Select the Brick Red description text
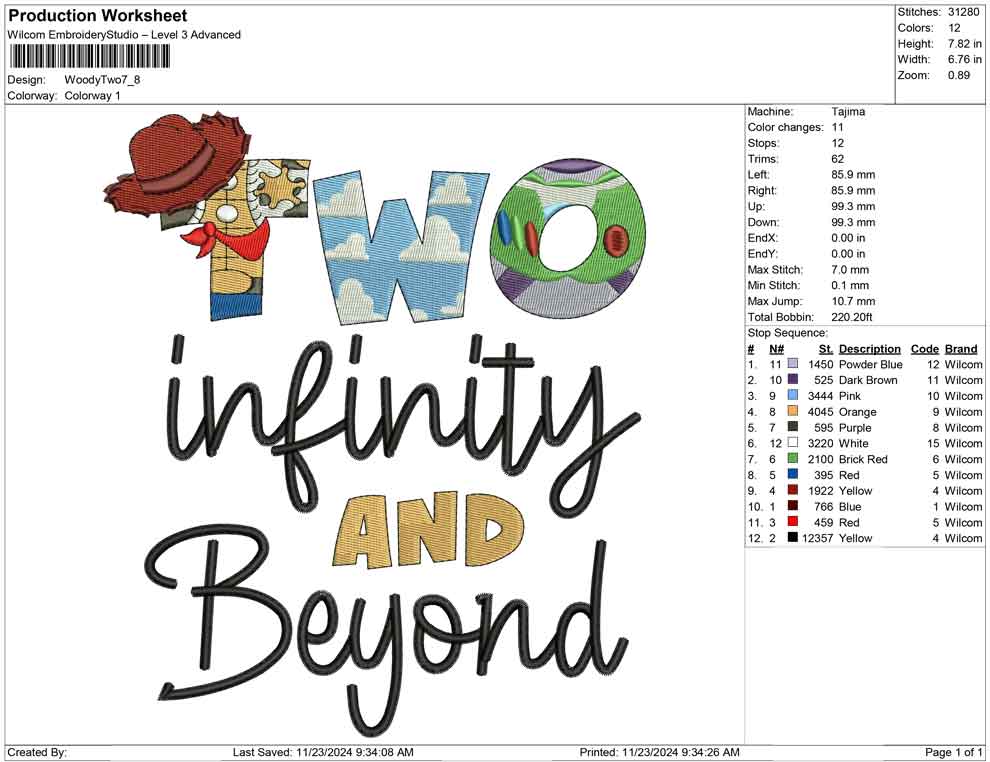Viewport: 990px width, 762px height. [863, 459]
